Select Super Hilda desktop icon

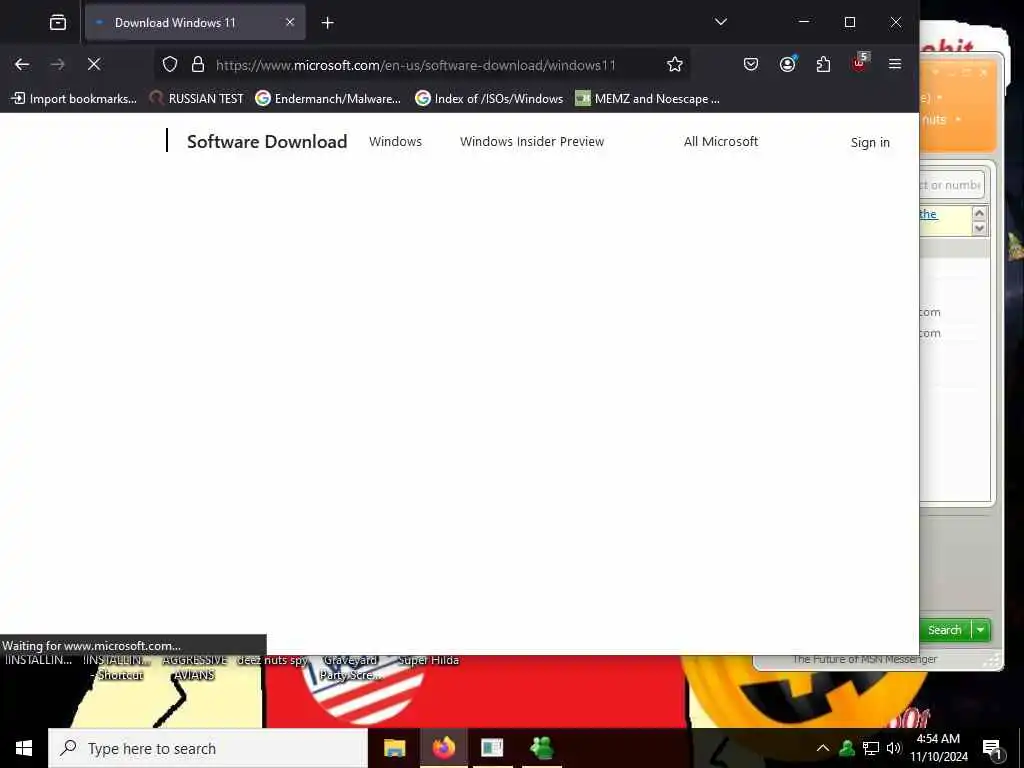coord(428,660)
